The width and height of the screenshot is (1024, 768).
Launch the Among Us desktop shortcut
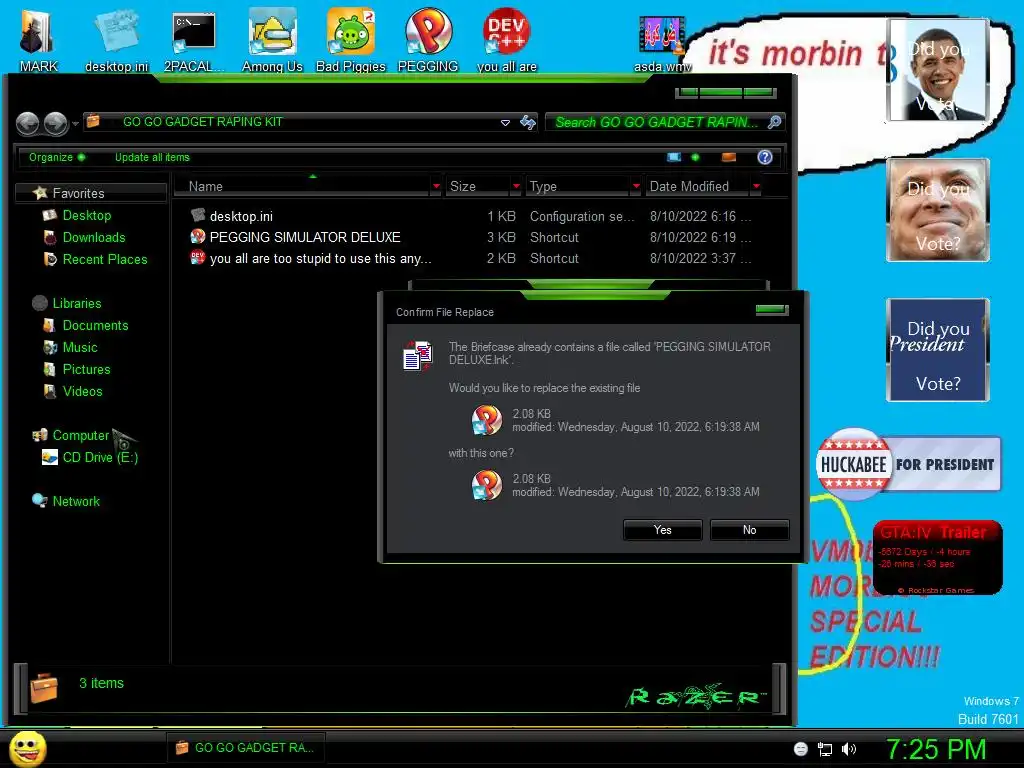tap(272, 39)
